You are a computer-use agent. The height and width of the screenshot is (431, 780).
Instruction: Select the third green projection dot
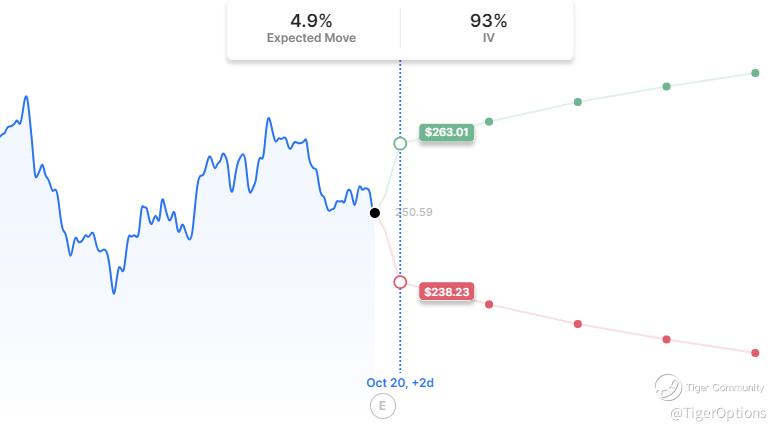point(667,87)
